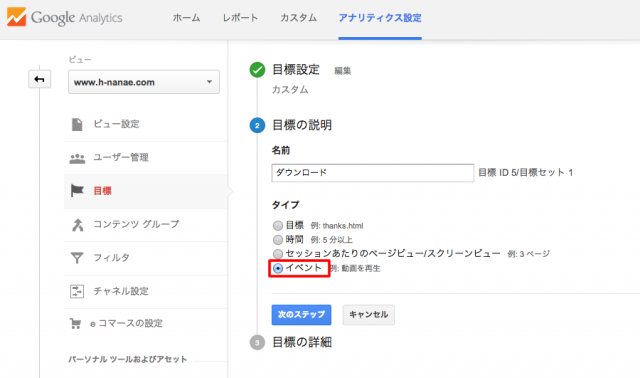Select the 時間 radio button
Viewport: 640px width, 378px height.
click(x=278, y=240)
